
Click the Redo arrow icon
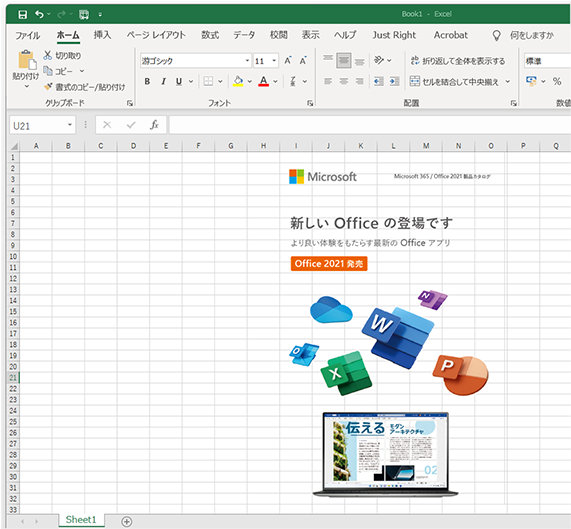point(61,14)
